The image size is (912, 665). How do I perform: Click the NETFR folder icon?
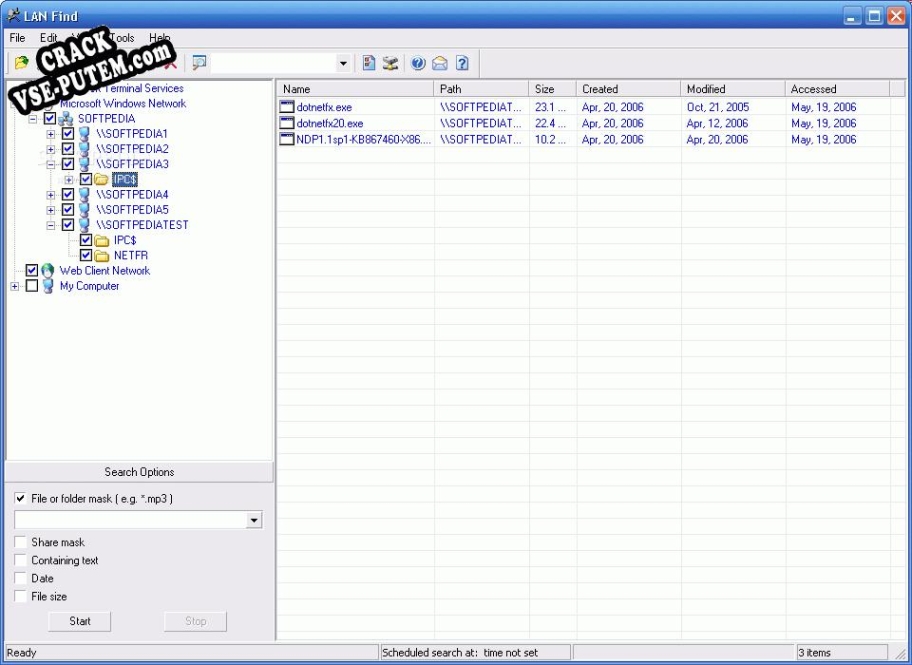pyautogui.click(x=102, y=255)
